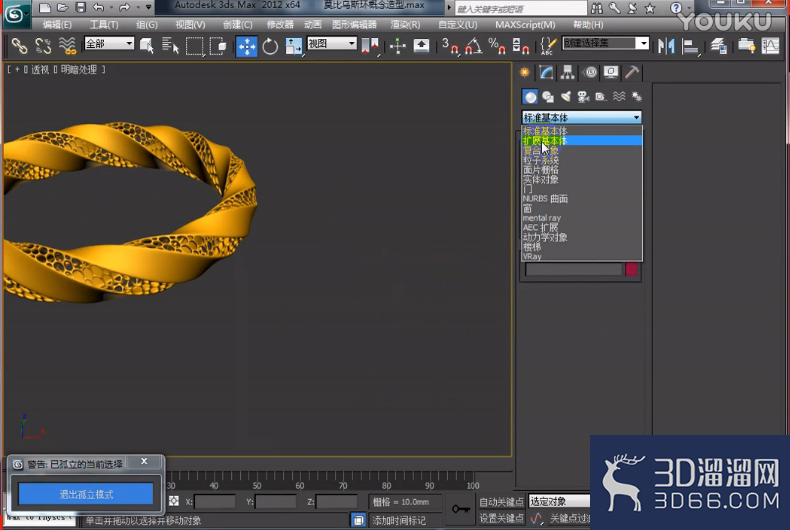
Task: Activate the Select and Rotate tool
Action: [270, 46]
